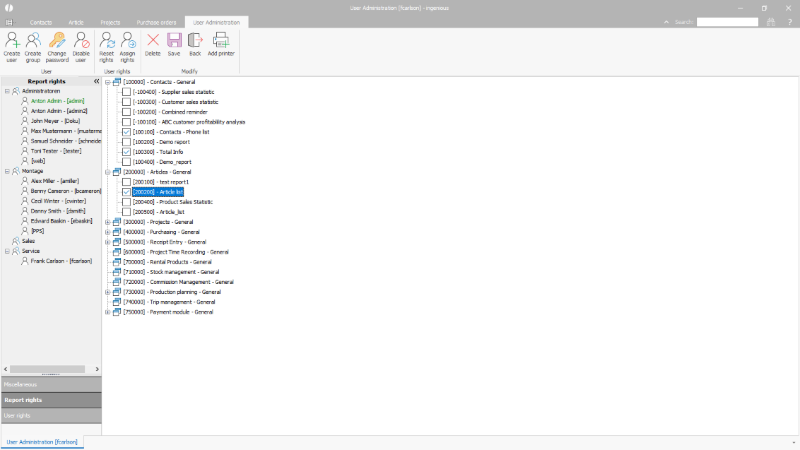The height and width of the screenshot is (450, 800).
Task: Click the Articles - General folder icon
Action: (117, 172)
